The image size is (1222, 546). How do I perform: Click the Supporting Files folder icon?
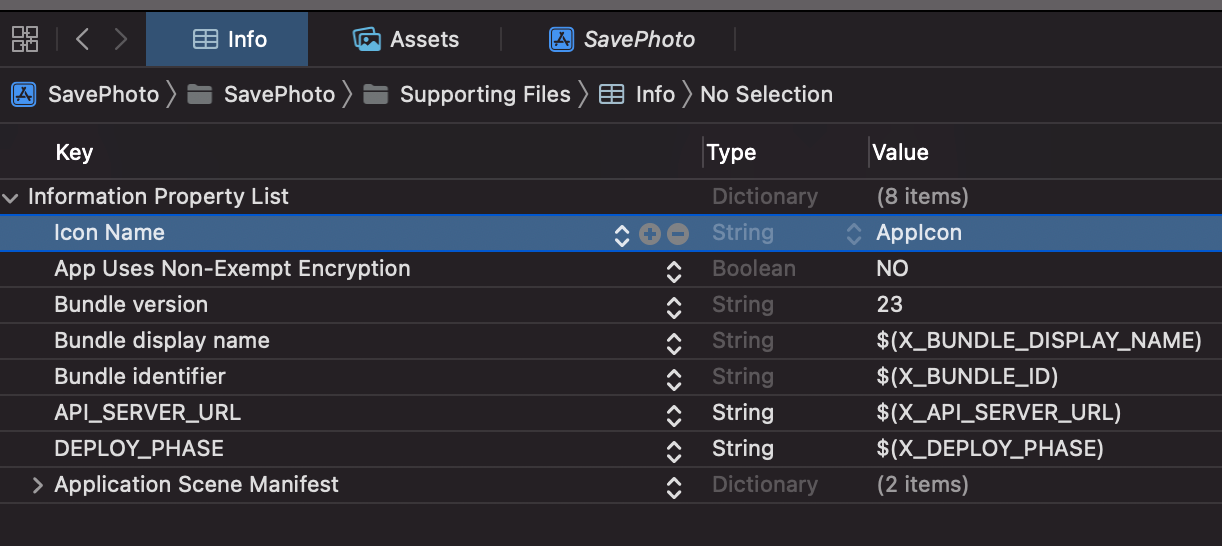pyautogui.click(x=376, y=95)
